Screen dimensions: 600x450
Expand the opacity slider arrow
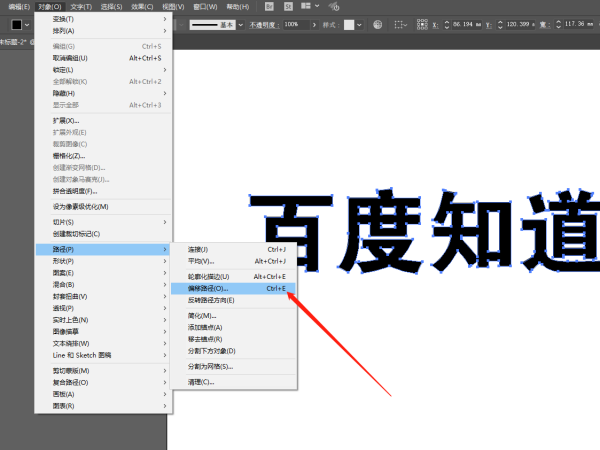pyautogui.click(x=314, y=25)
